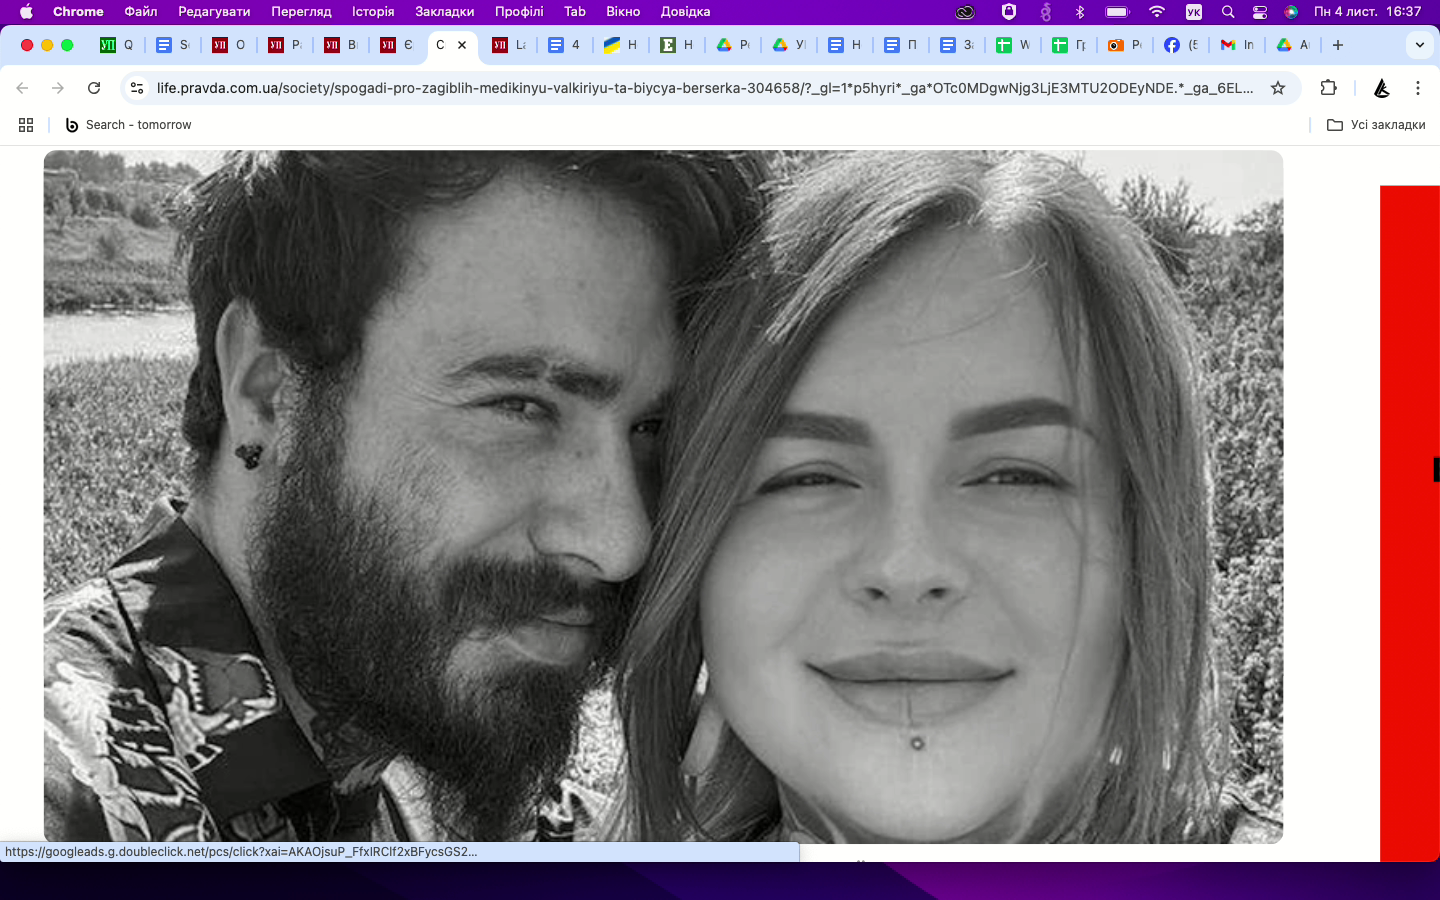Open the 'Закладки' menu
Viewport: 1440px width, 900px height.
[444, 12]
